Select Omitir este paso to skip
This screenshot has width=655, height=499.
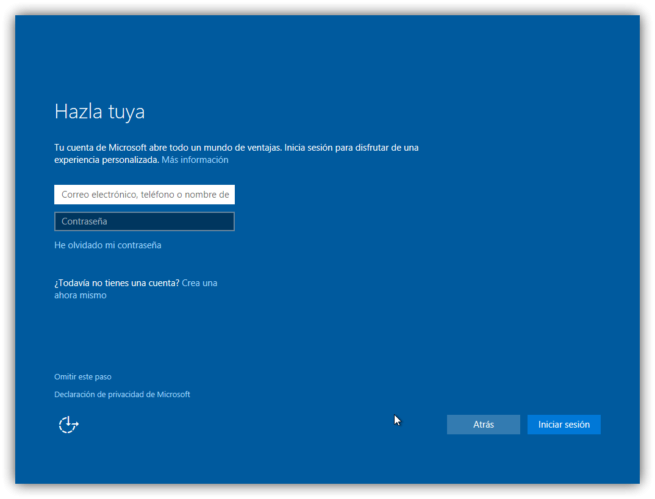(83, 377)
